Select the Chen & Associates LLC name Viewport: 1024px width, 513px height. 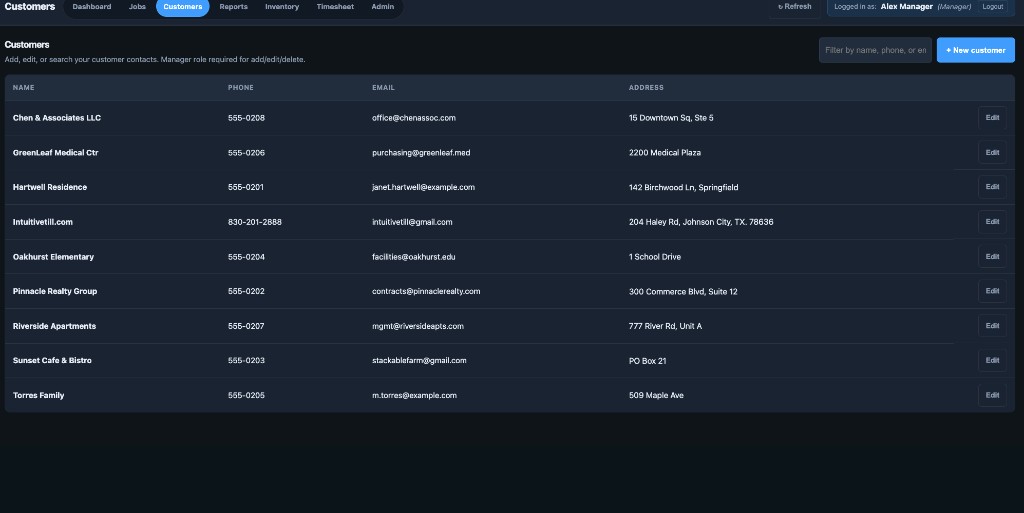click(57, 118)
